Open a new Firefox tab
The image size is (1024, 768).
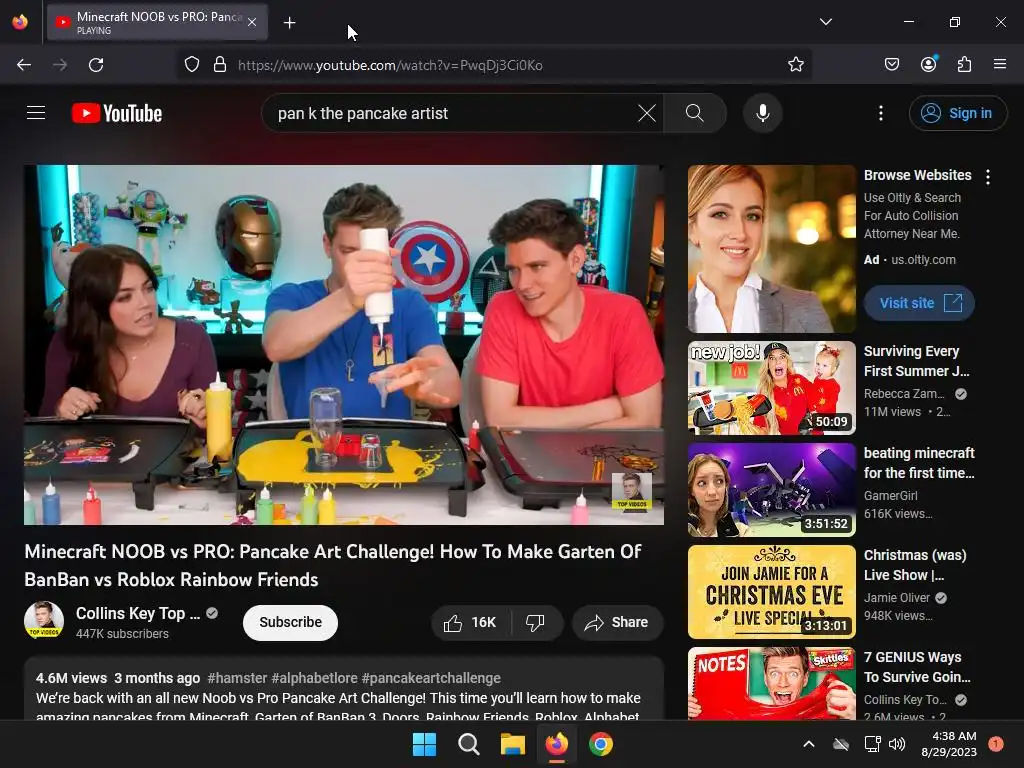click(289, 23)
